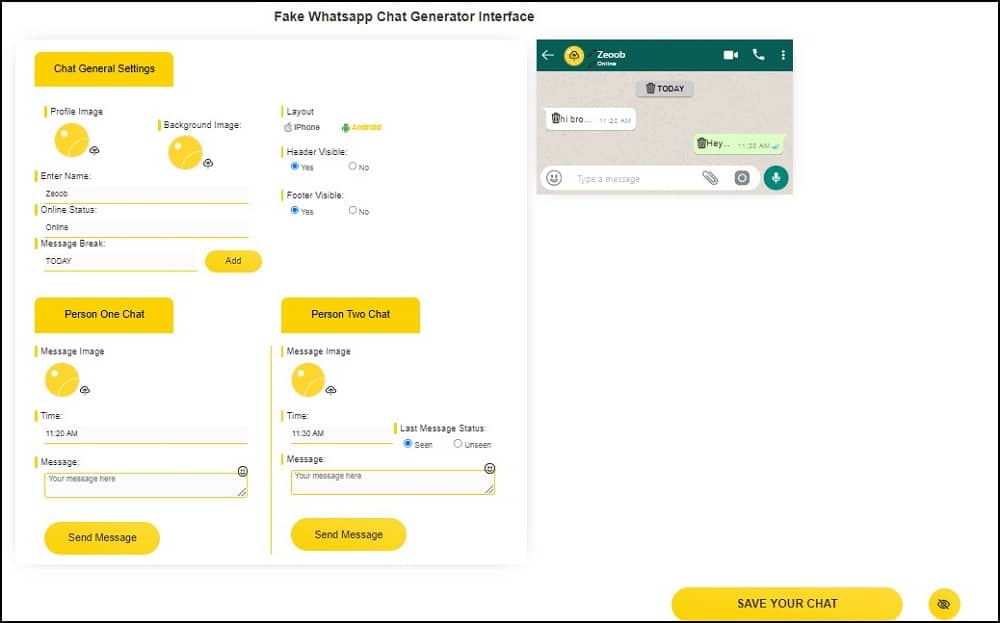1000x623 pixels.
Task: Open emoji picker for Person Two message
Action: tap(490, 469)
